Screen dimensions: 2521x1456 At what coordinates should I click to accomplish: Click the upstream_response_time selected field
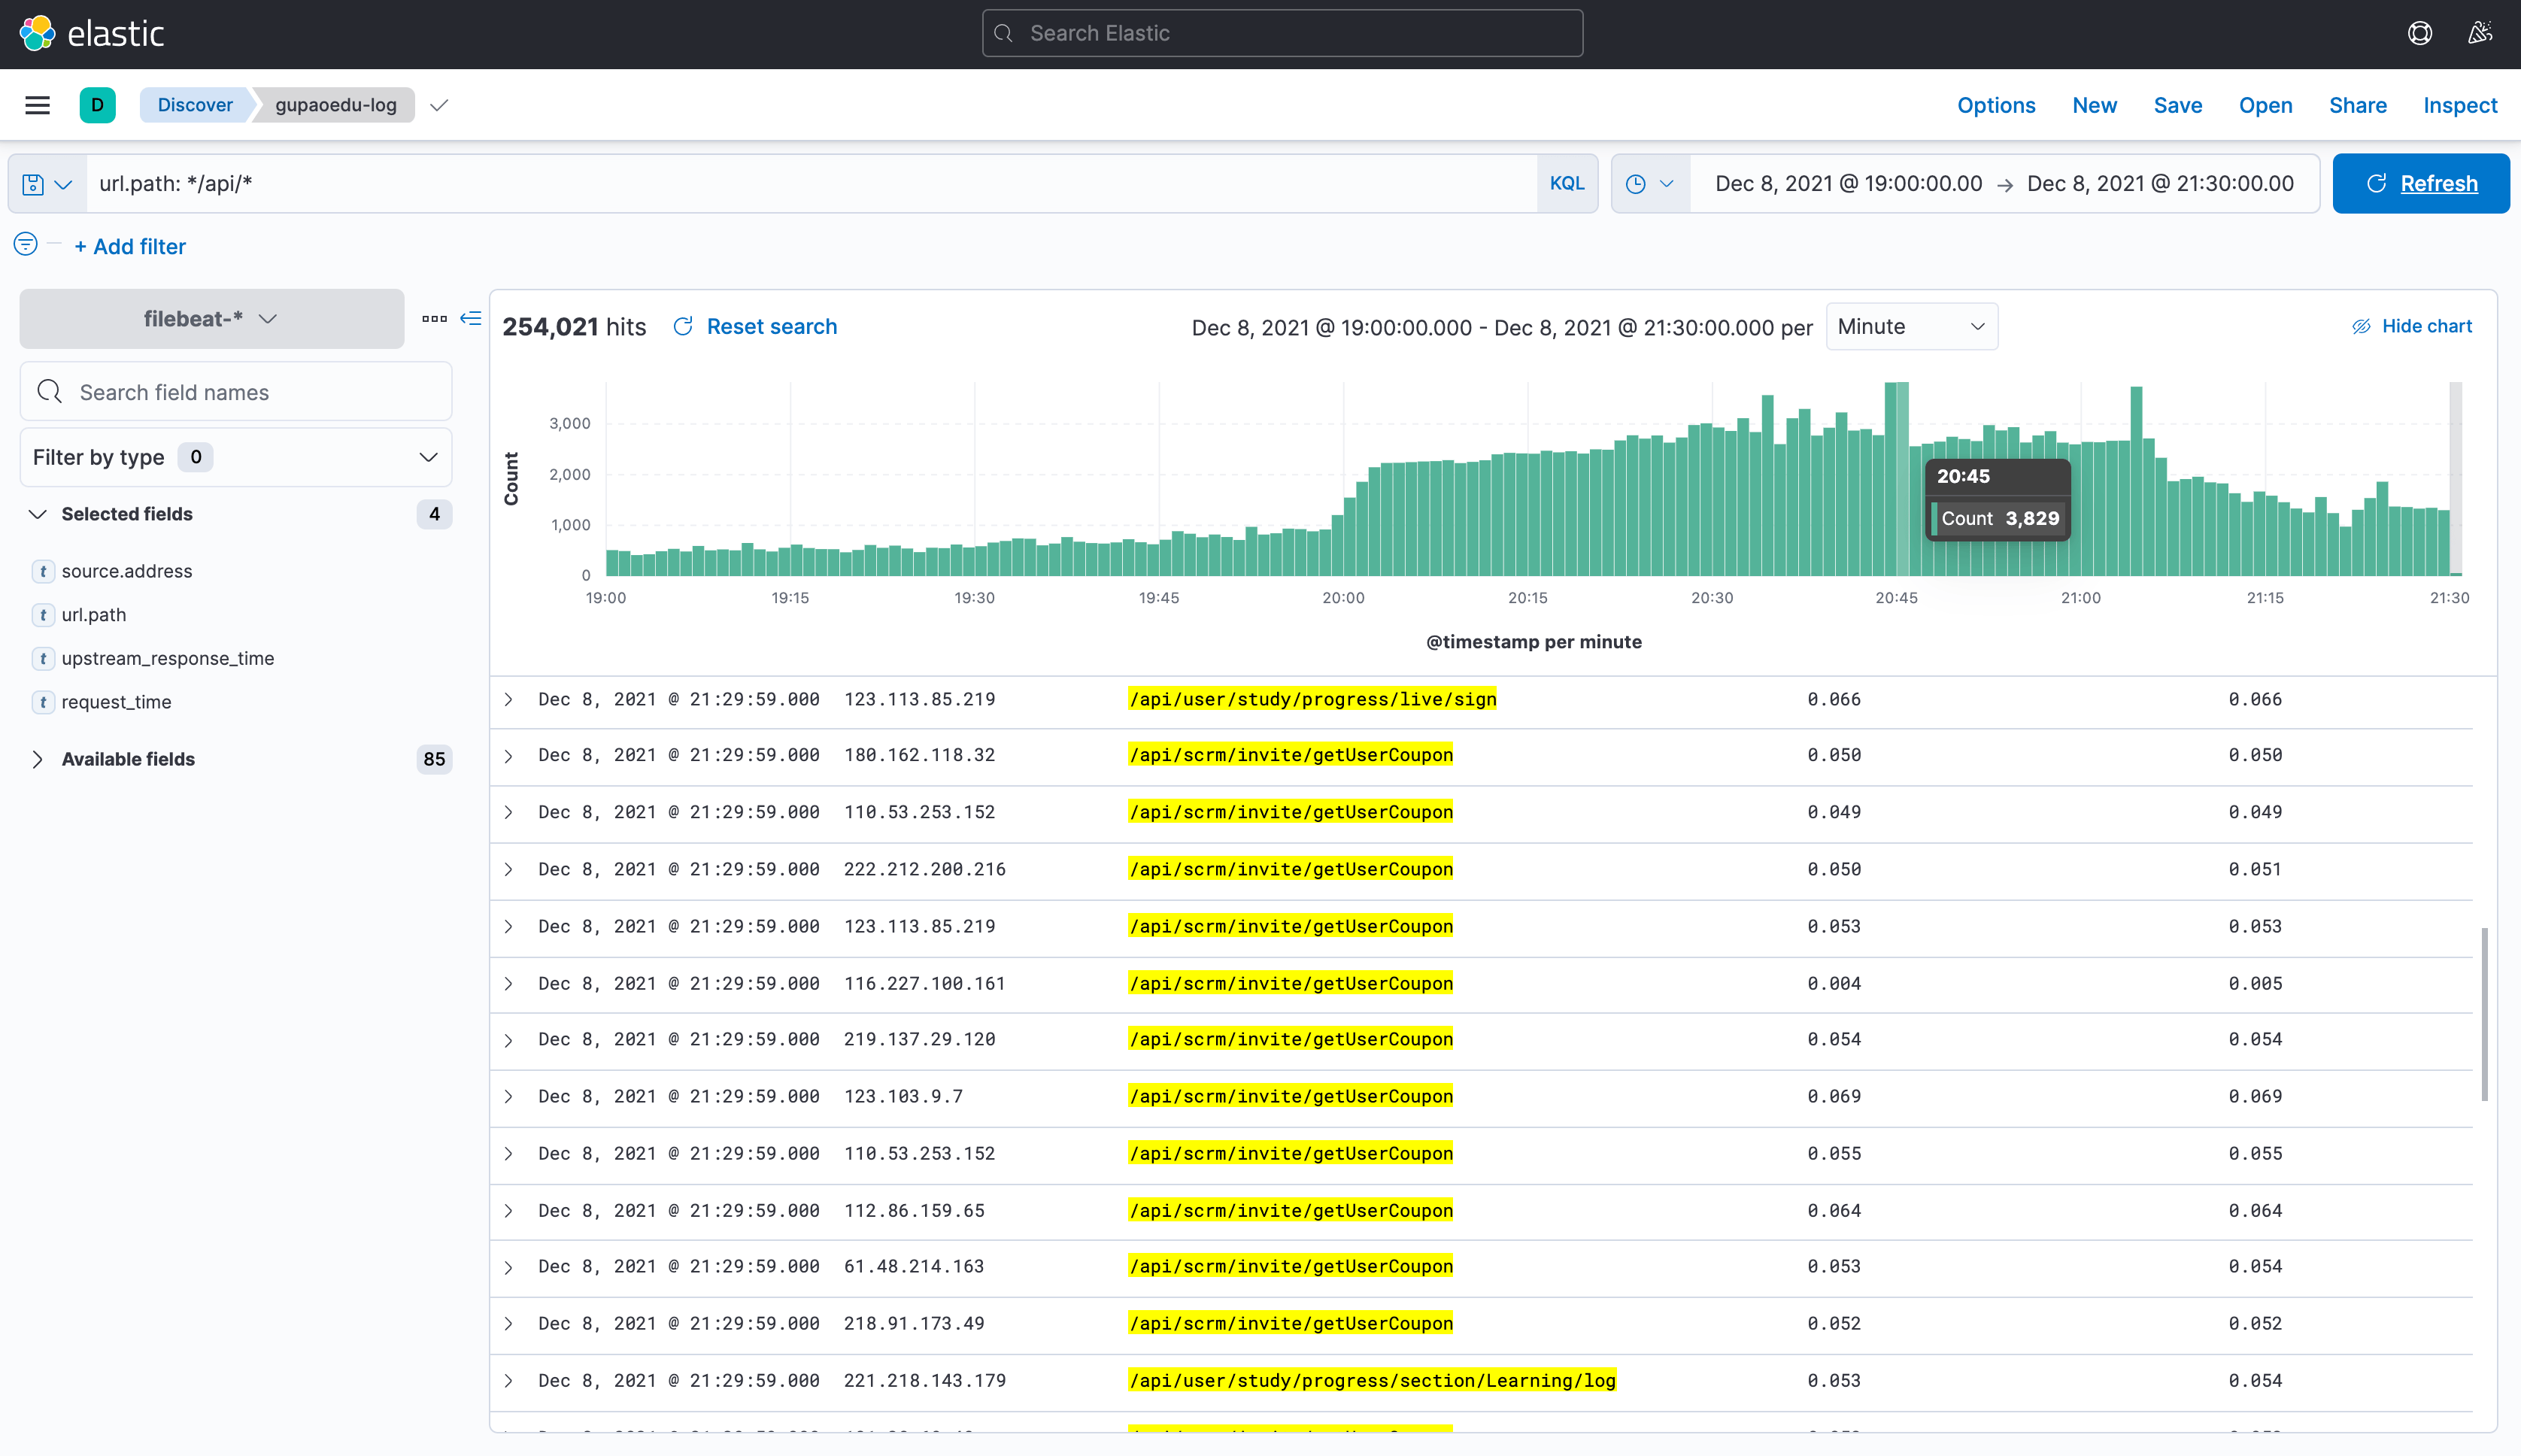[x=168, y=658]
